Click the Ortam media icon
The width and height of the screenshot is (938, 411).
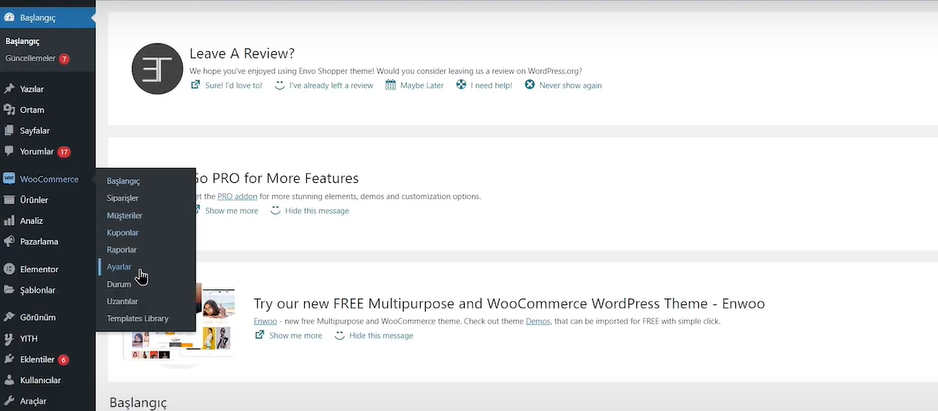click(9, 110)
